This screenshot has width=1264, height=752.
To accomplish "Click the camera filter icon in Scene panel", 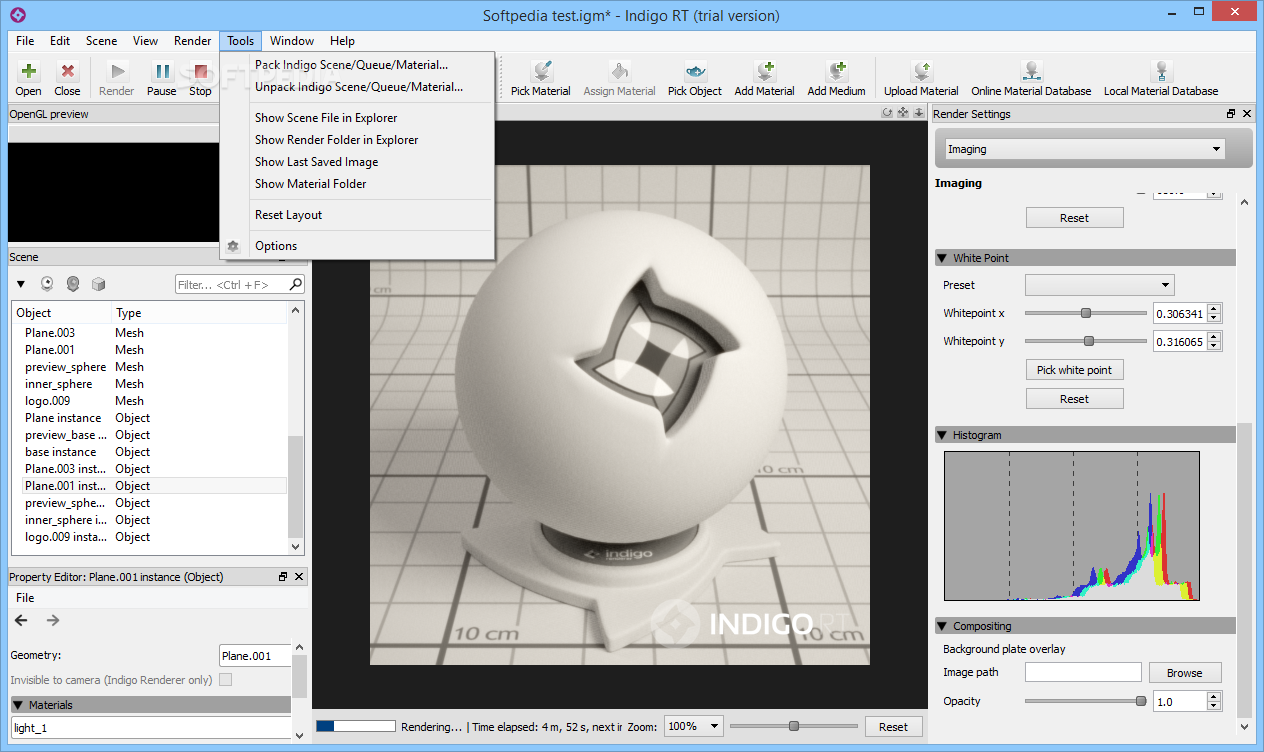I will coord(47,284).
